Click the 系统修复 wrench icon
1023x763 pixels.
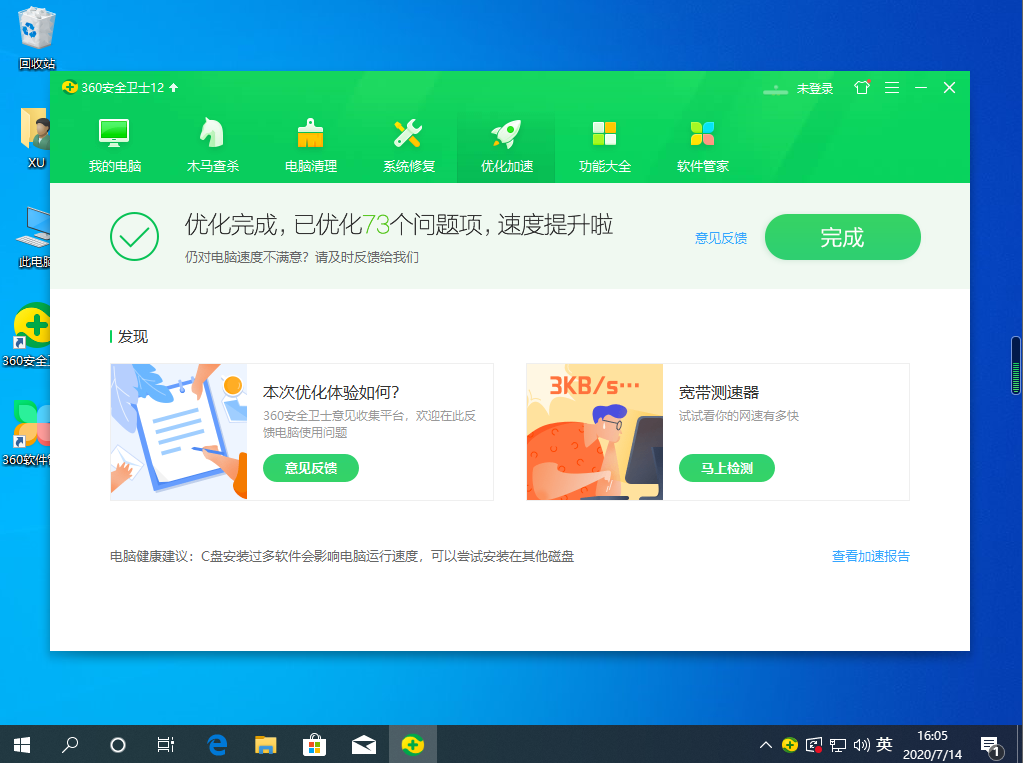coord(408,134)
